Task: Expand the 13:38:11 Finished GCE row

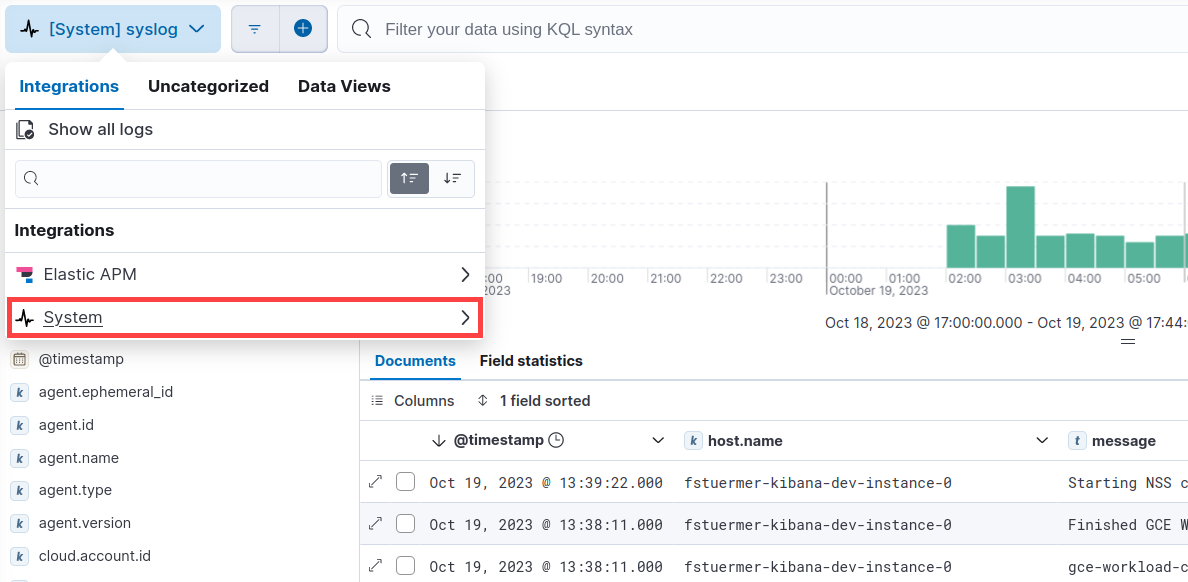Action: tap(376, 524)
